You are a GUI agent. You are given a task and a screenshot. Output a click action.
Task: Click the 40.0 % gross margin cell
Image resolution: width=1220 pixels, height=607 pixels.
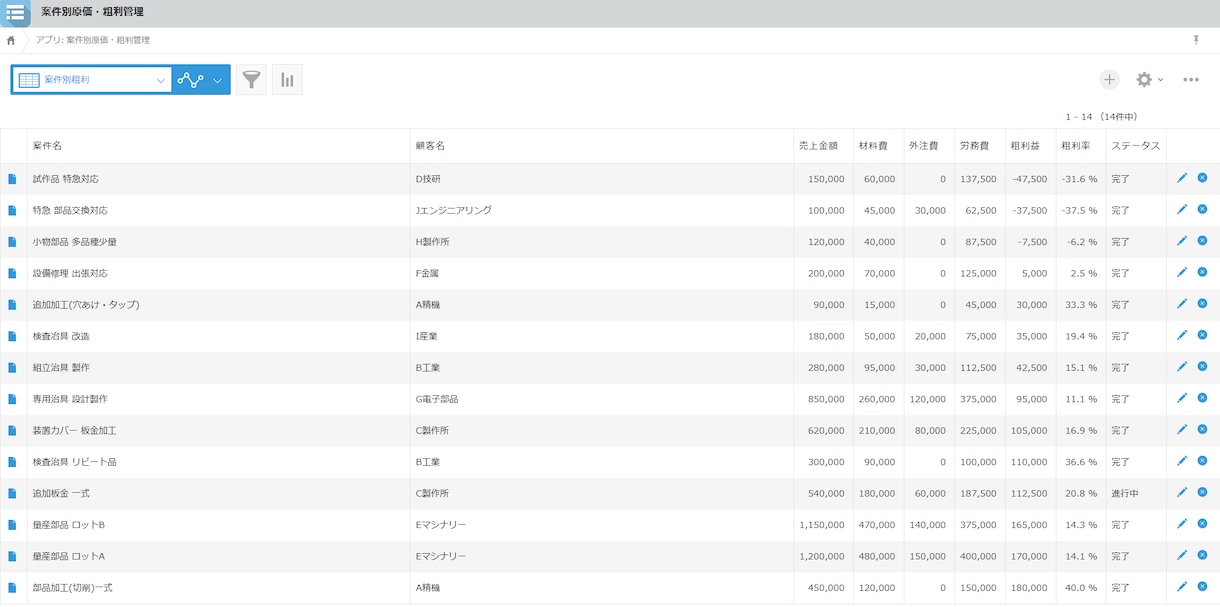click(1081, 588)
